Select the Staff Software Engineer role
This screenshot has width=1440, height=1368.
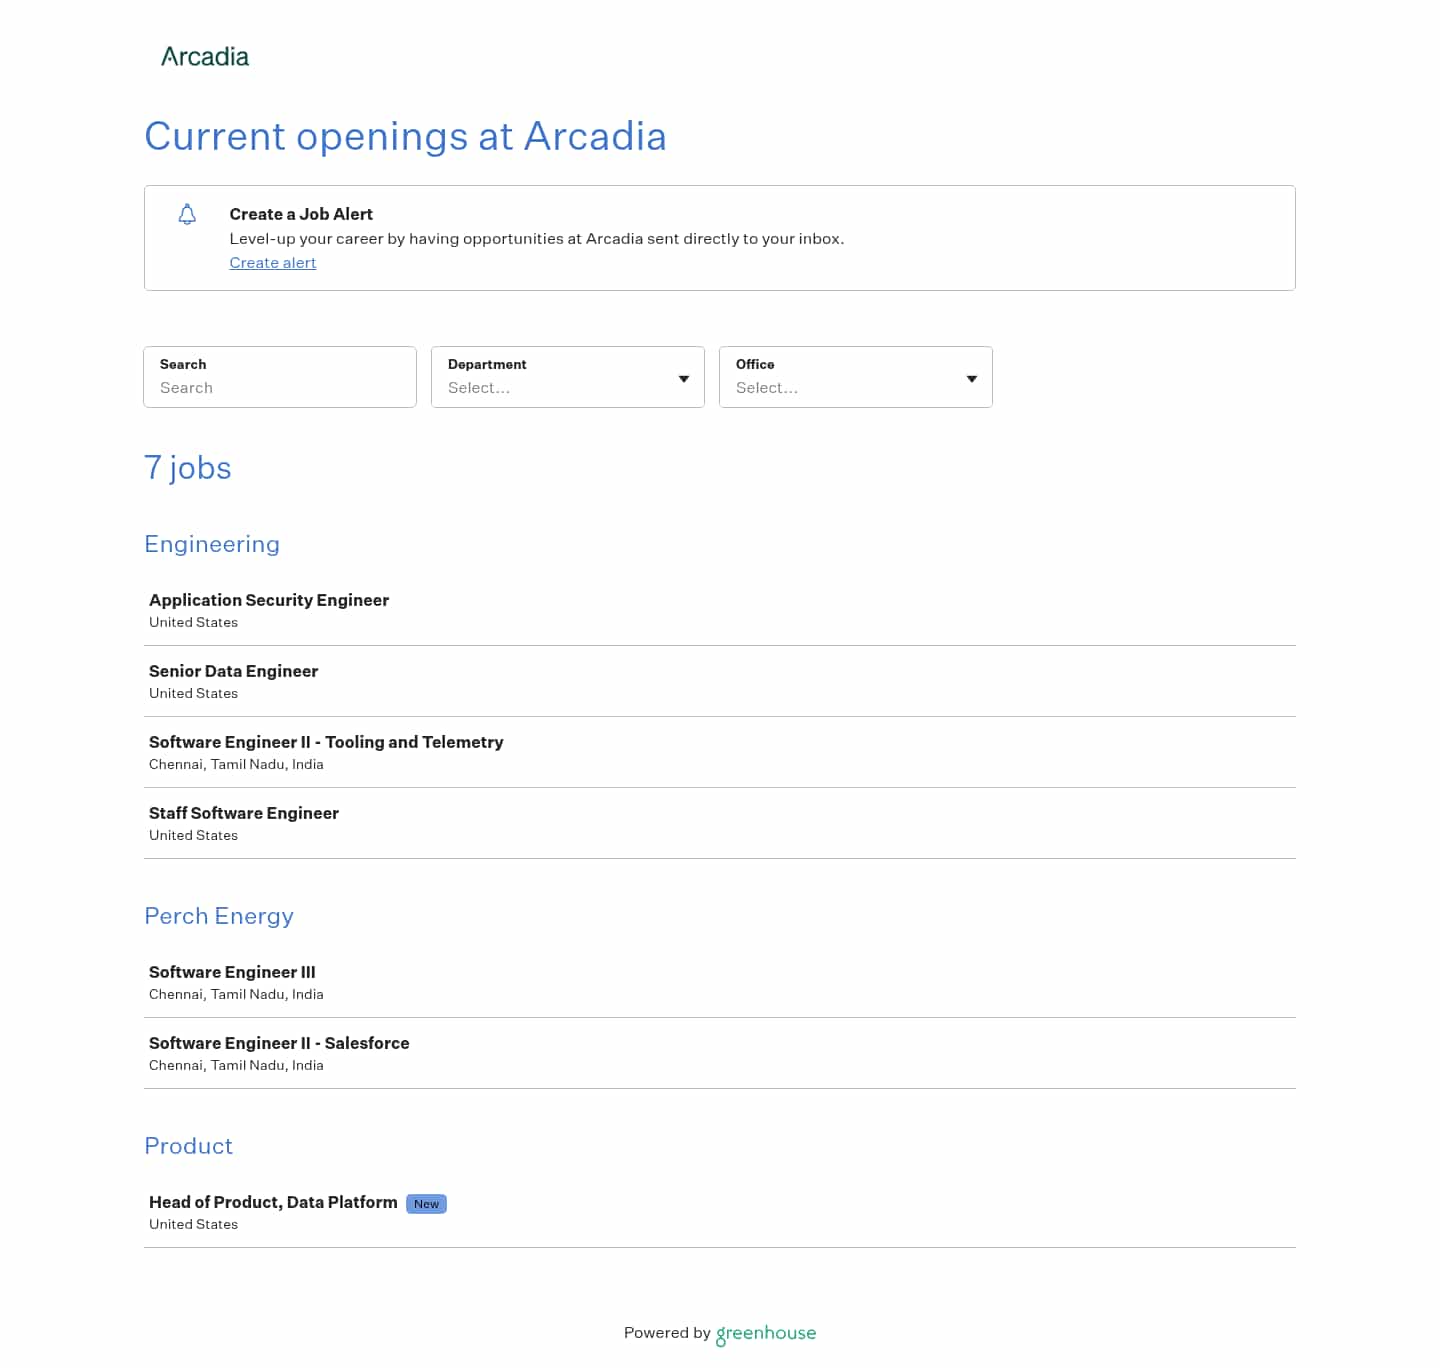pos(243,813)
